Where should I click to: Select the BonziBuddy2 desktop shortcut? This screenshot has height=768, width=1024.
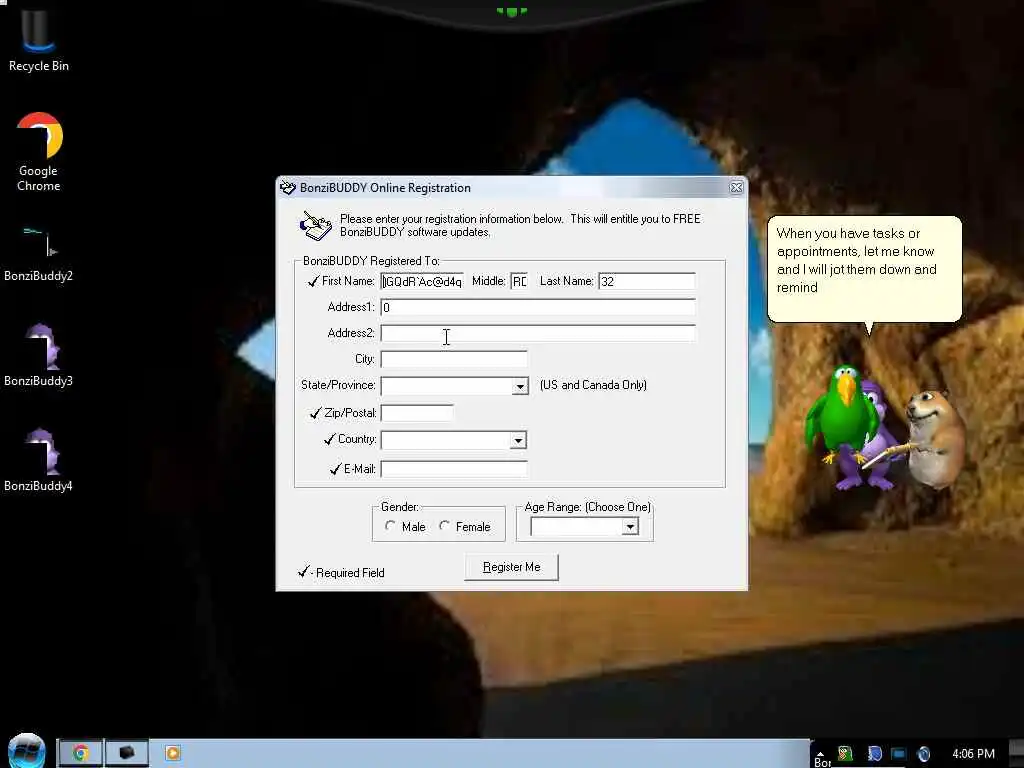tap(38, 253)
